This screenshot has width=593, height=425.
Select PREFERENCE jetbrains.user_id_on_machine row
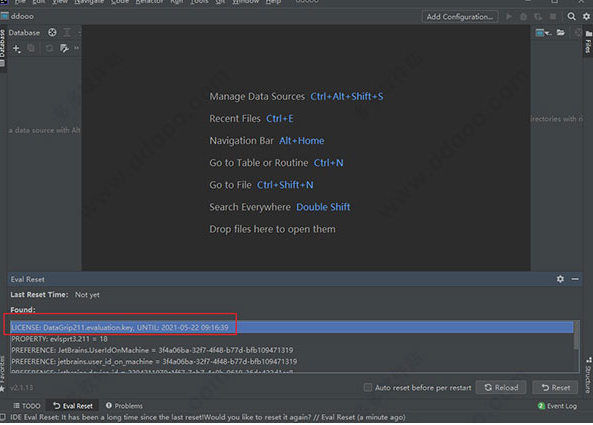point(292,361)
